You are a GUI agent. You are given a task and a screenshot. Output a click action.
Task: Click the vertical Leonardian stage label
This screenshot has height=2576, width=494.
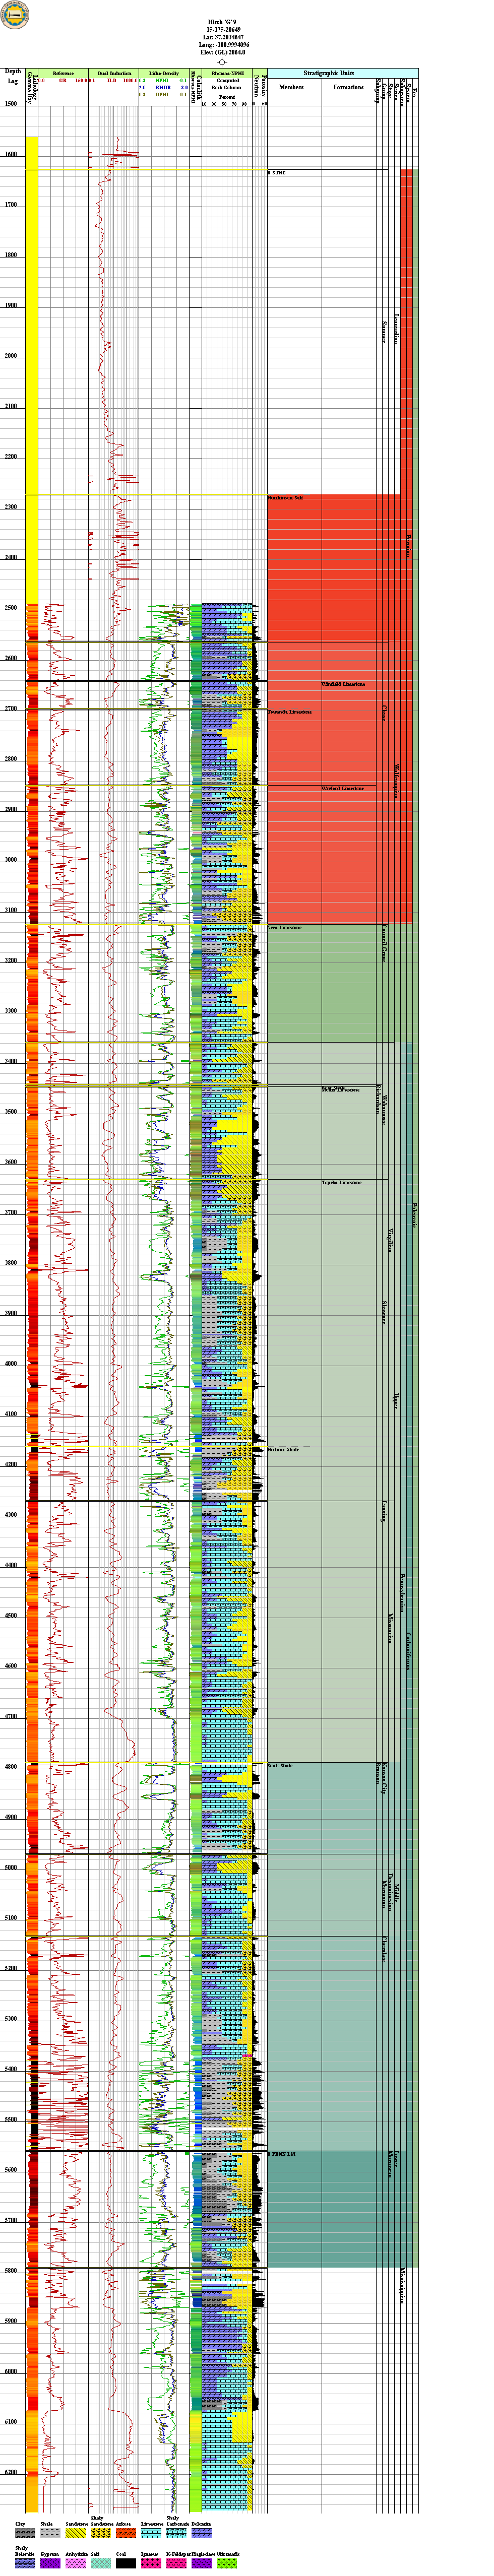[x=396, y=328]
